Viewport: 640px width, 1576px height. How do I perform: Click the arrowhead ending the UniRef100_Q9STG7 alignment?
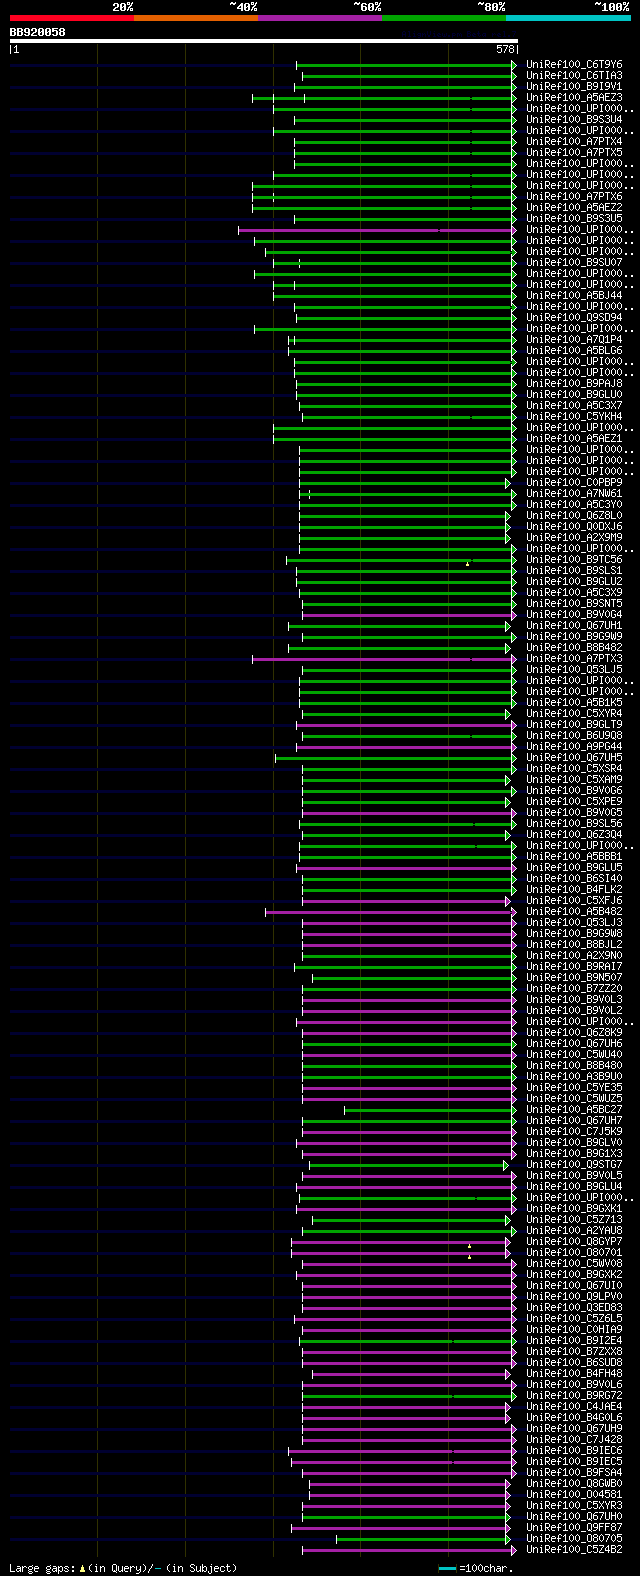pos(506,1165)
